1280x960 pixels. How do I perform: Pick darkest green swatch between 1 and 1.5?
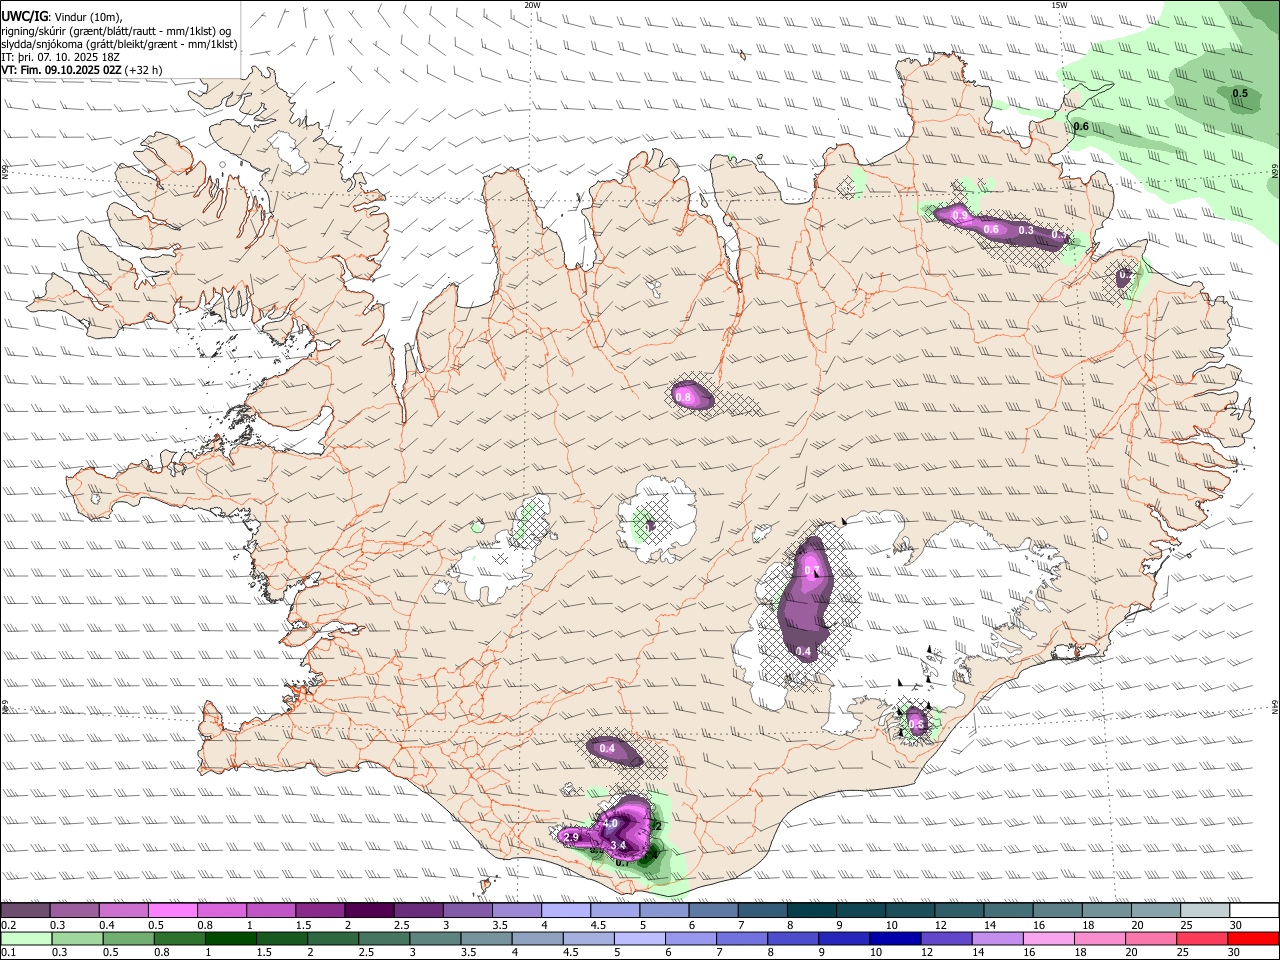(x=231, y=938)
